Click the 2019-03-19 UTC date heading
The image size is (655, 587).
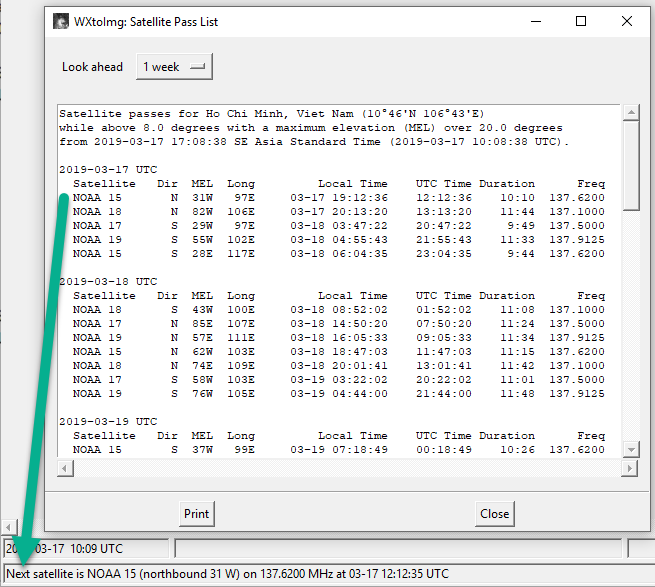click(x=108, y=422)
